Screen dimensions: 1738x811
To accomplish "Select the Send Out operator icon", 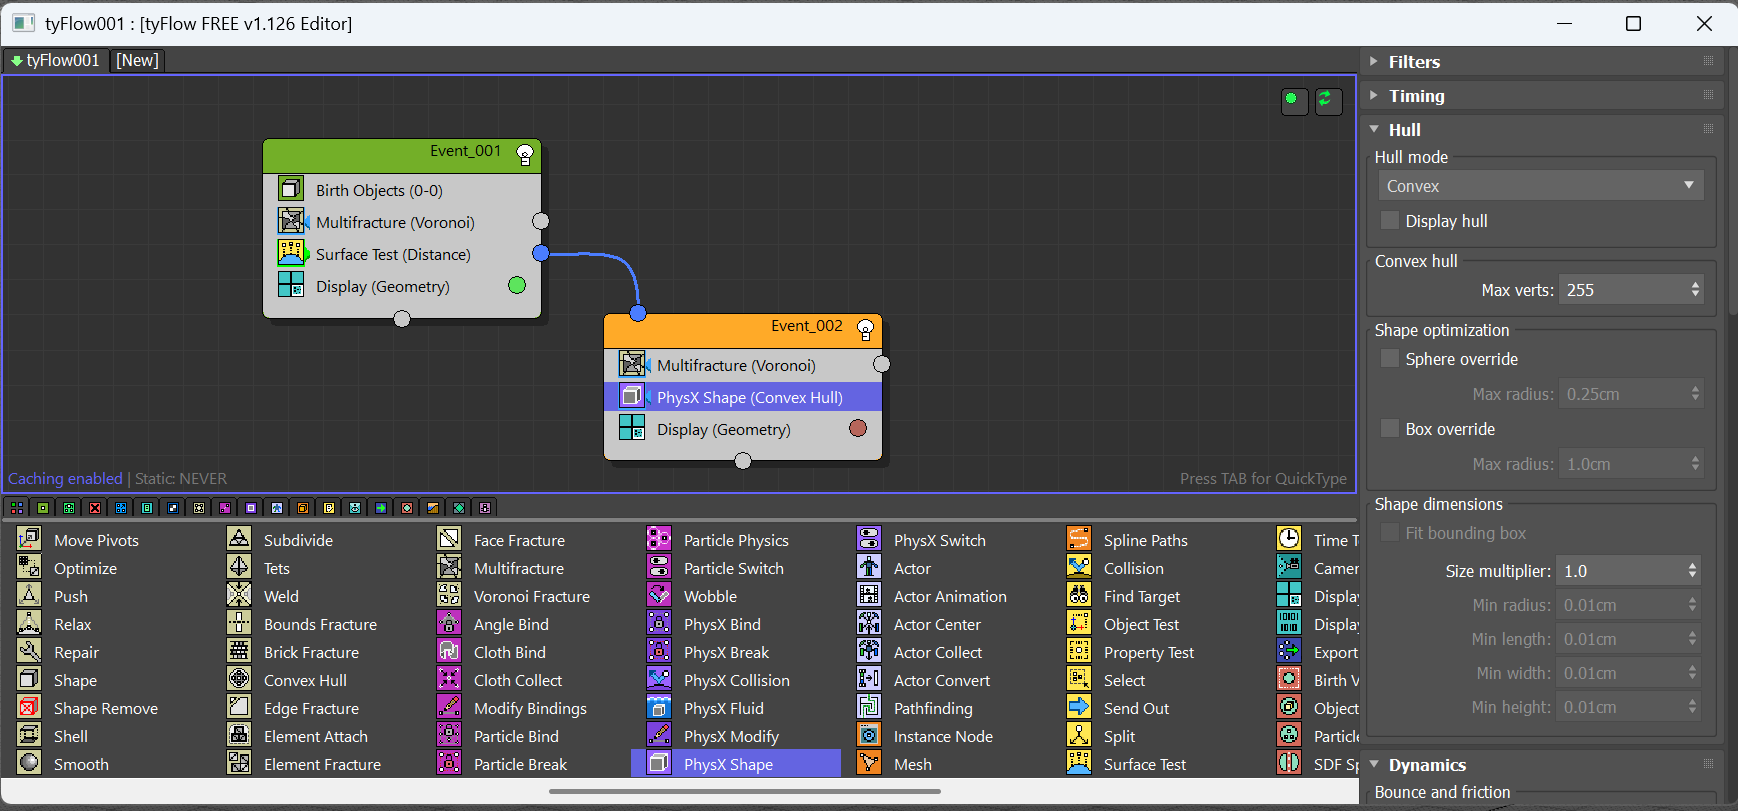I will tap(1079, 707).
